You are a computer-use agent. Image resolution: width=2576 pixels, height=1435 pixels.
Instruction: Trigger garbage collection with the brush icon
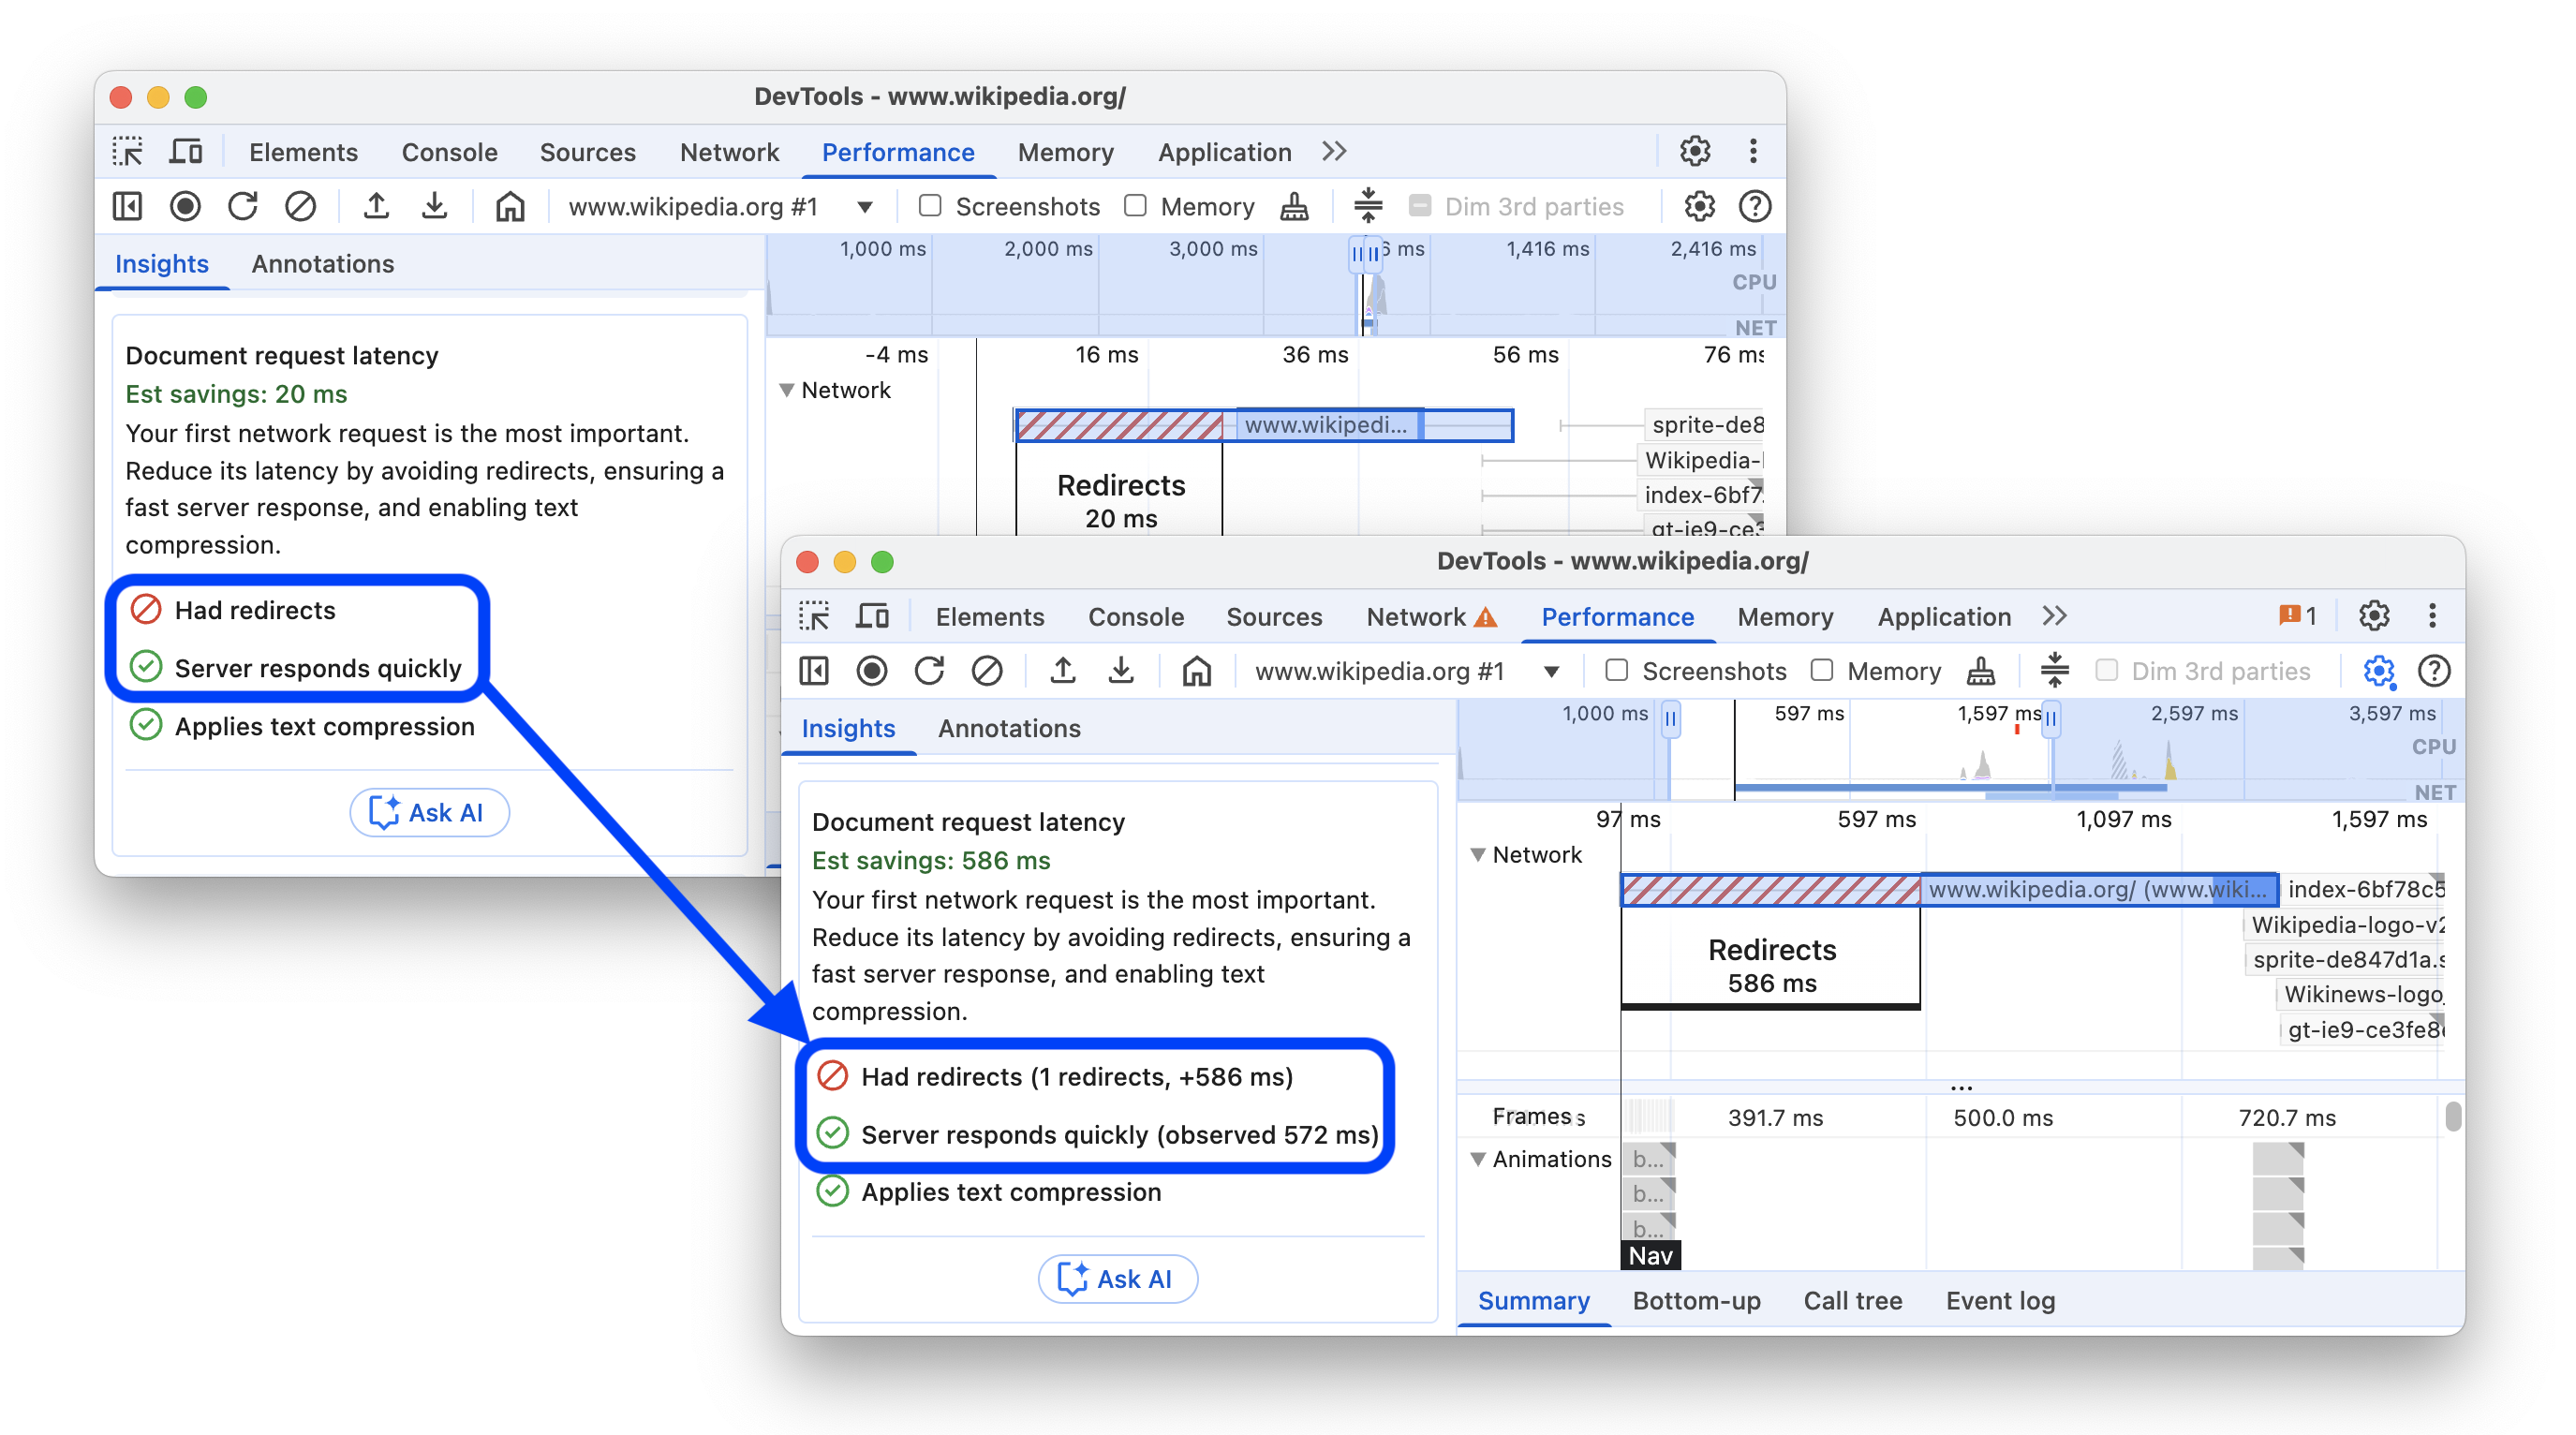click(1981, 671)
